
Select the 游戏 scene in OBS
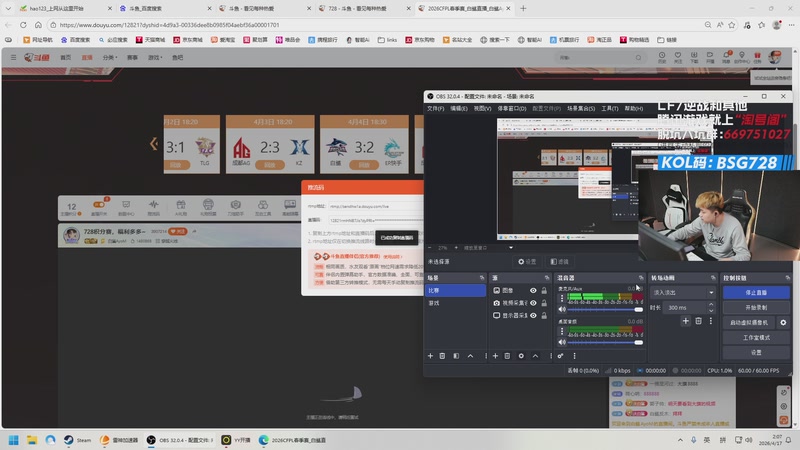(455, 303)
